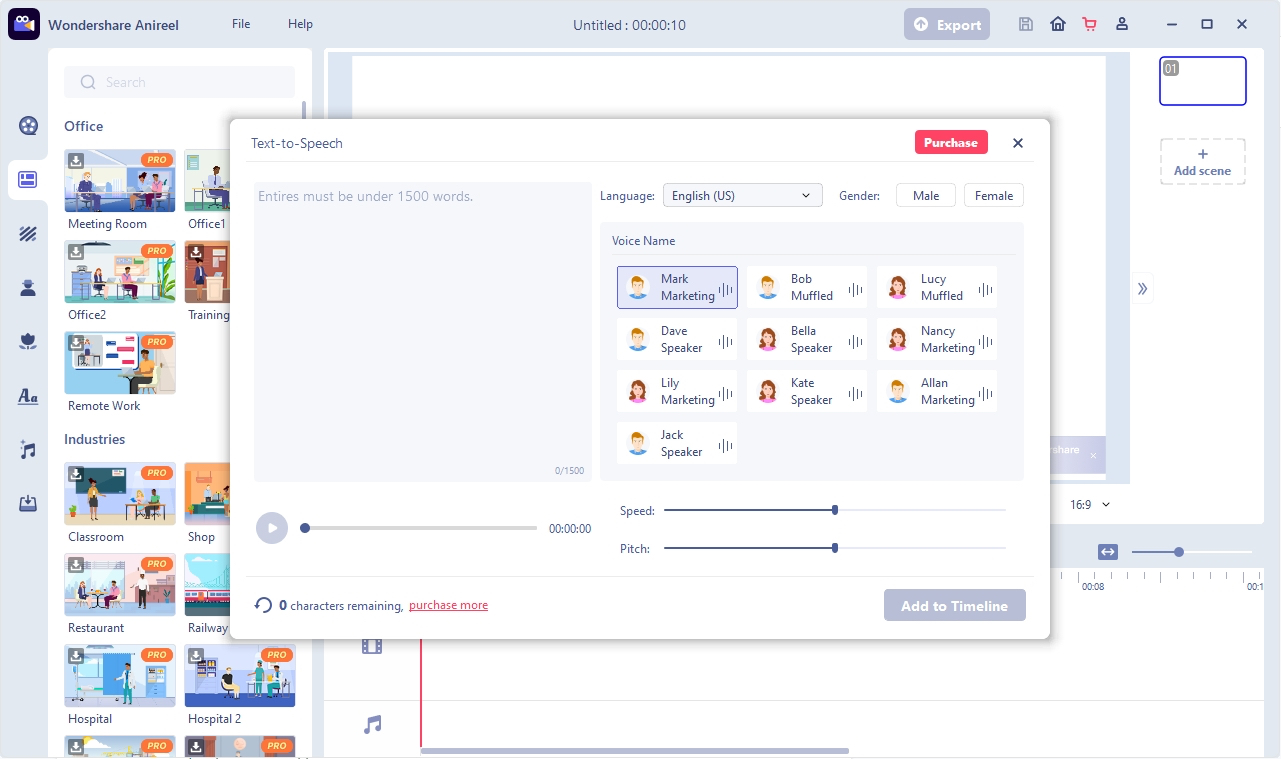Open the lotus props sidebar icon
The width and height of the screenshot is (1281, 759).
28,342
